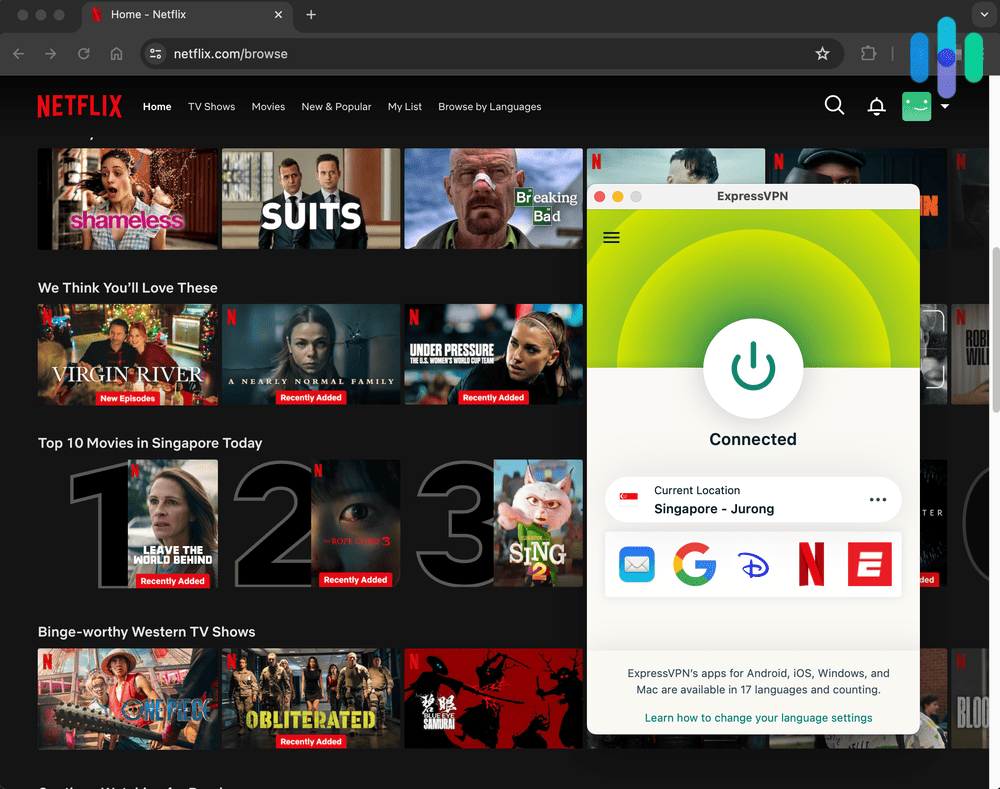Open Netflix search

coord(833,105)
